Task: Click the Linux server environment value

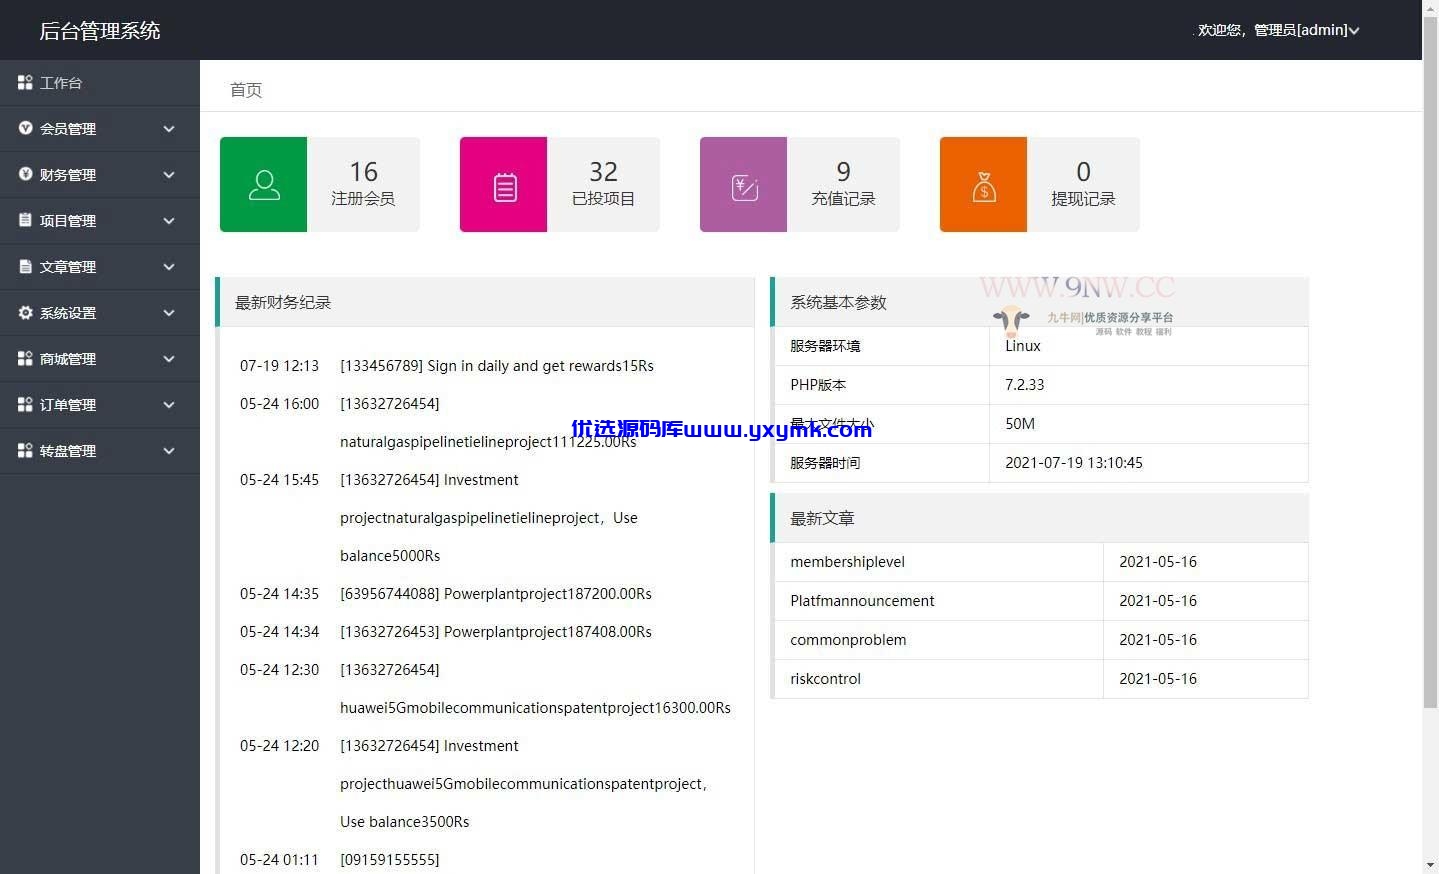Action: 1023,346
